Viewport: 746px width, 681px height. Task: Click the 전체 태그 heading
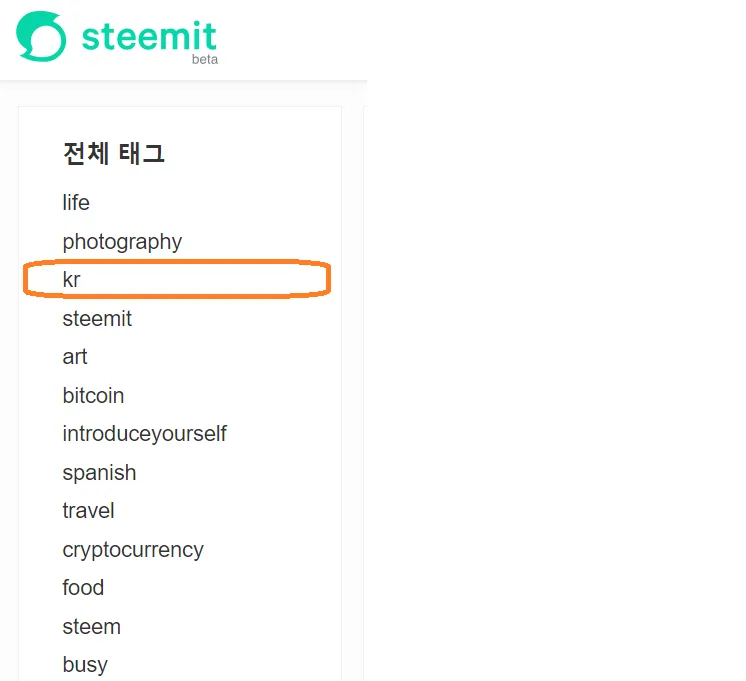click(113, 154)
